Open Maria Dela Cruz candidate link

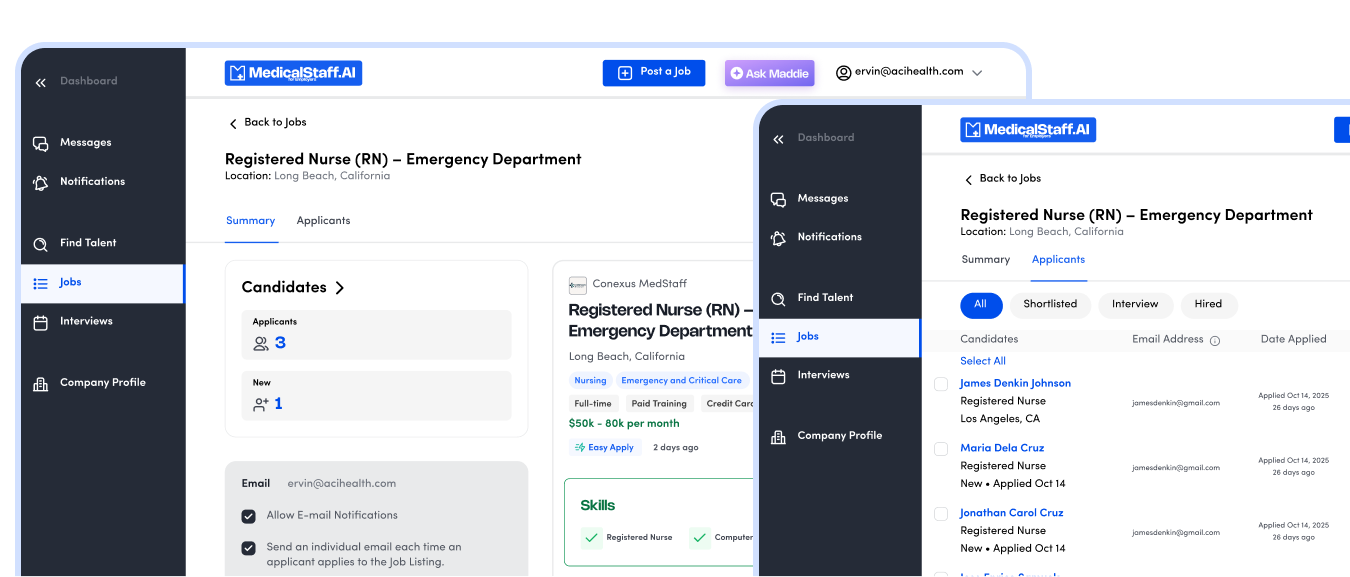(x=1001, y=448)
